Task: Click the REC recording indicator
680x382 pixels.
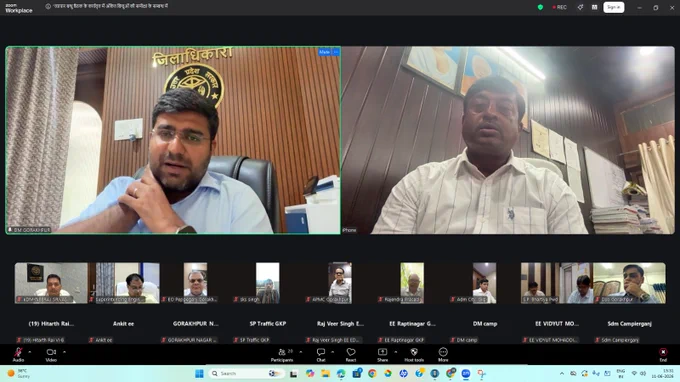Action: pos(559,7)
